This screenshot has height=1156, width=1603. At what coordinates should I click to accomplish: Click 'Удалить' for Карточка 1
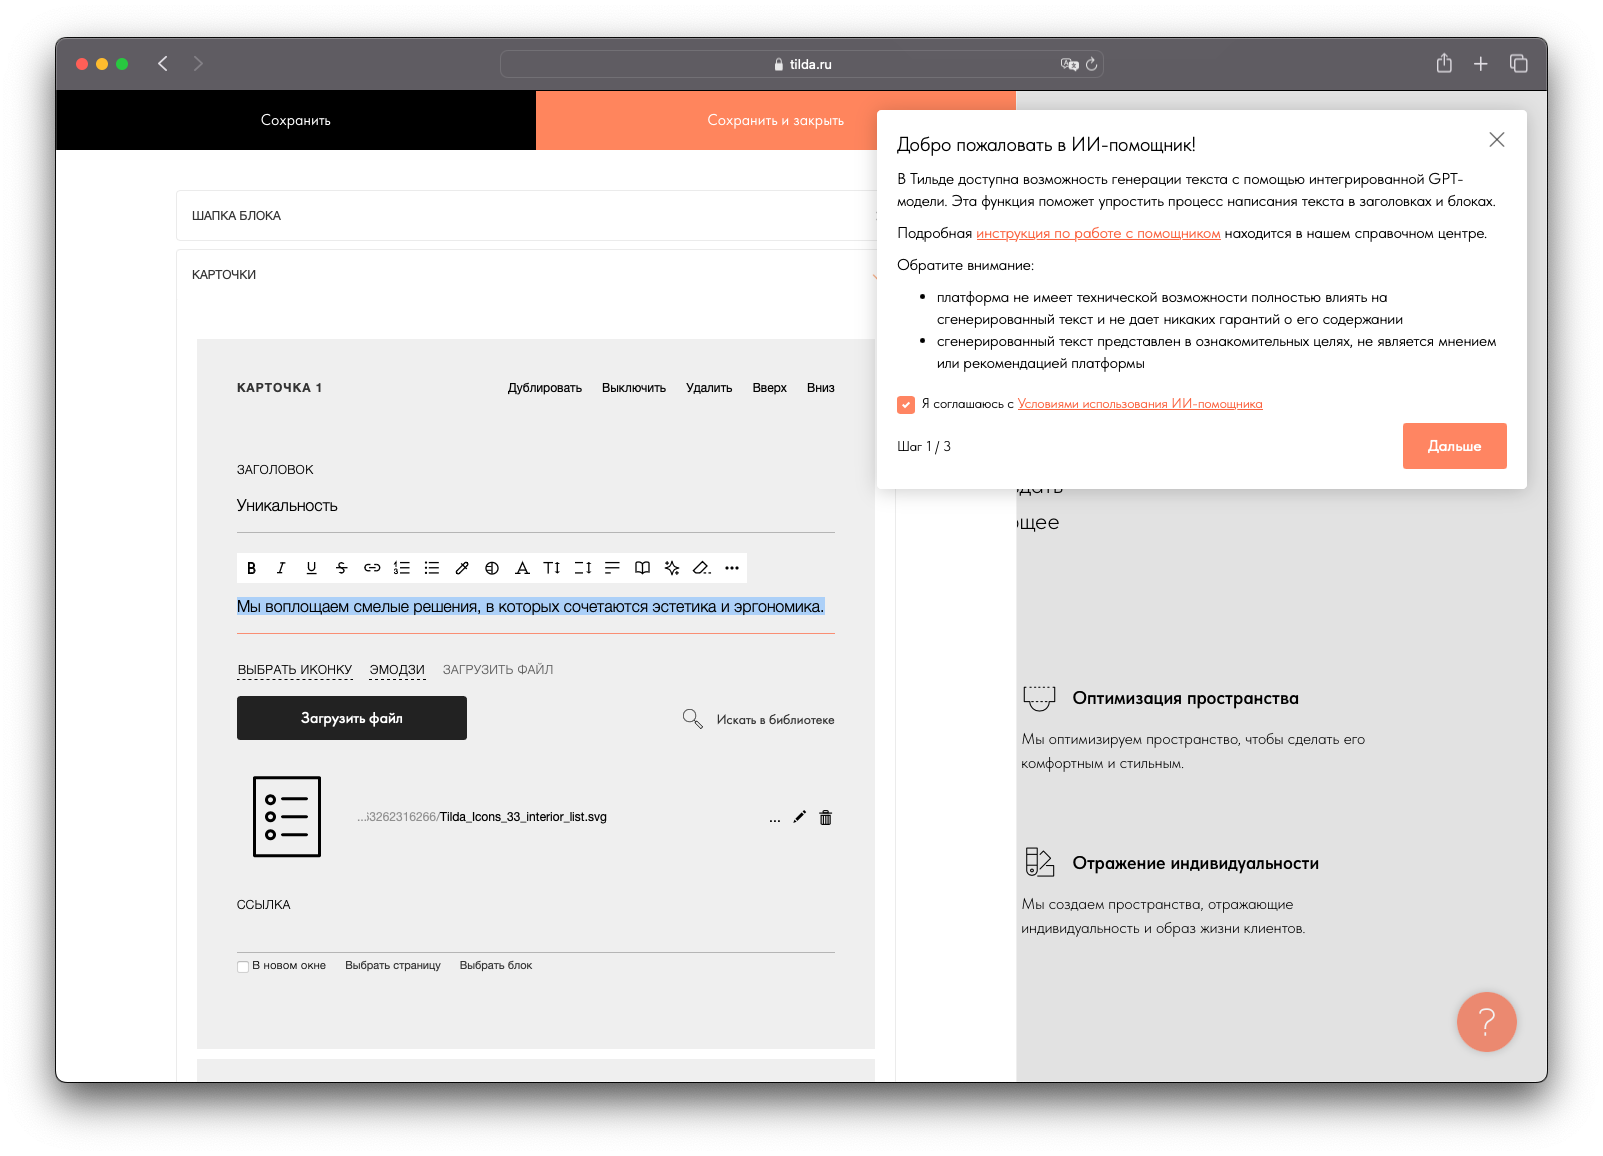709,388
